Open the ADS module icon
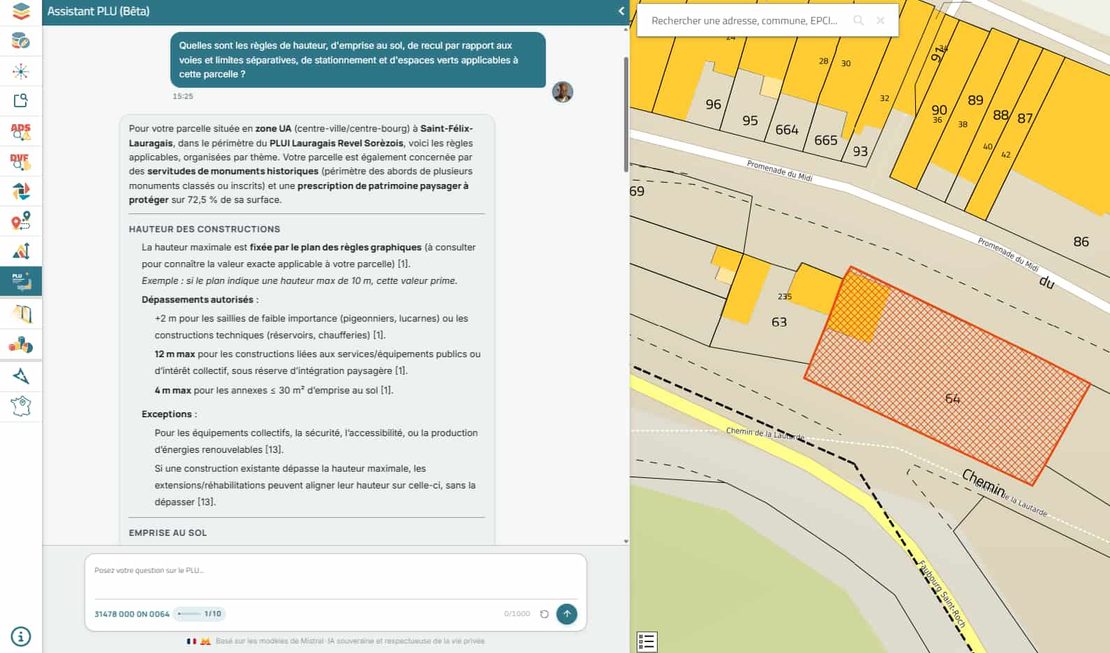This screenshot has height=653, width=1110. (x=21, y=131)
